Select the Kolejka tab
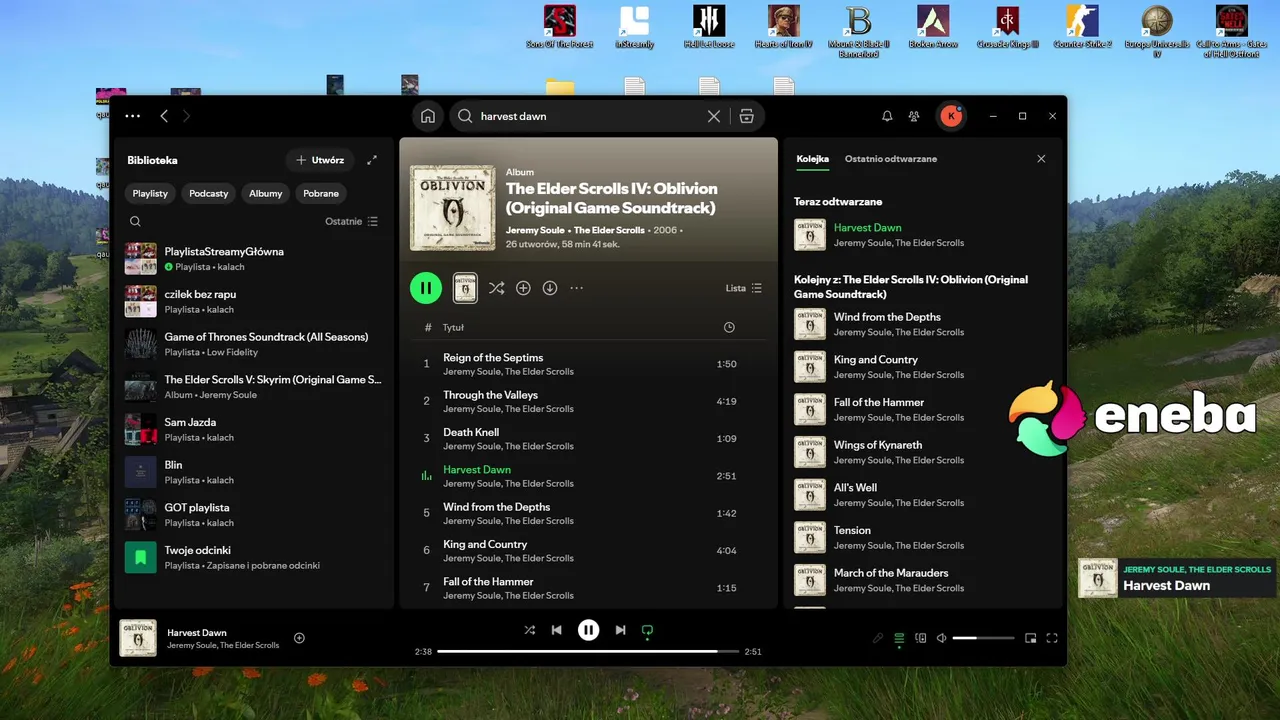 pos(813,159)
